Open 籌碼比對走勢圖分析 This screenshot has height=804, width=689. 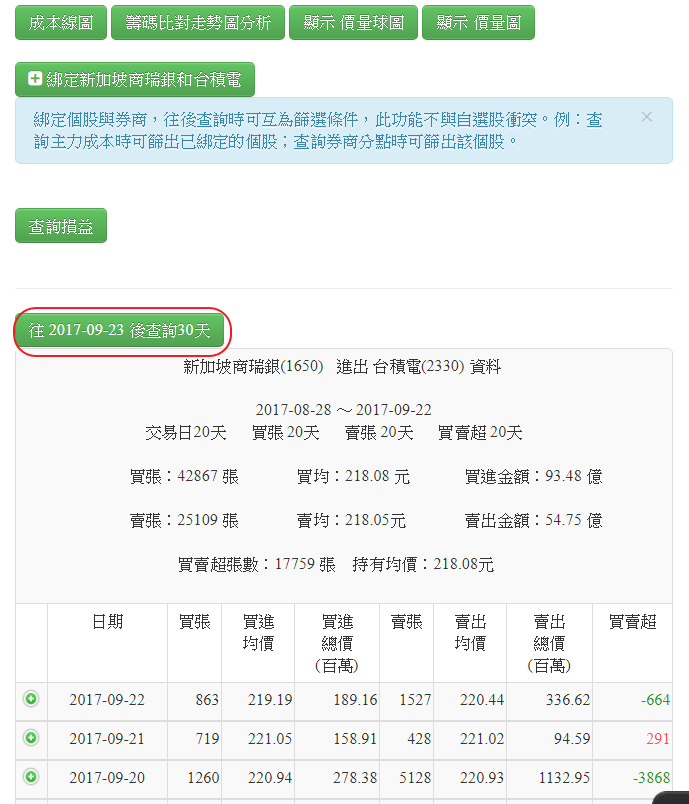198,23
